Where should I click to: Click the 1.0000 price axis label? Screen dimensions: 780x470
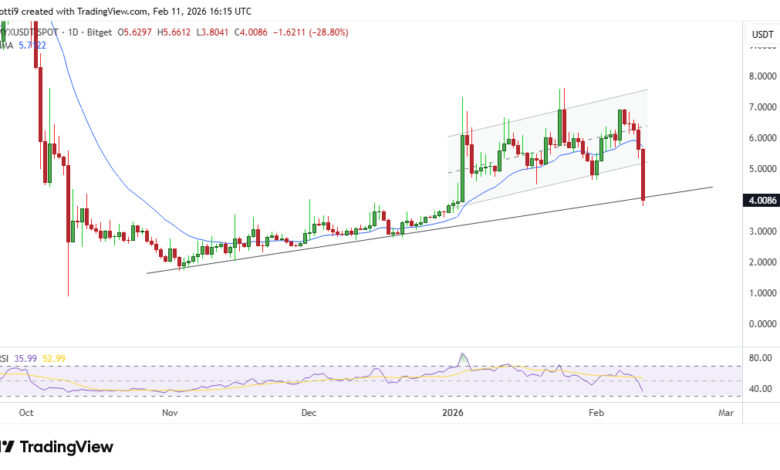click(762, 293)
